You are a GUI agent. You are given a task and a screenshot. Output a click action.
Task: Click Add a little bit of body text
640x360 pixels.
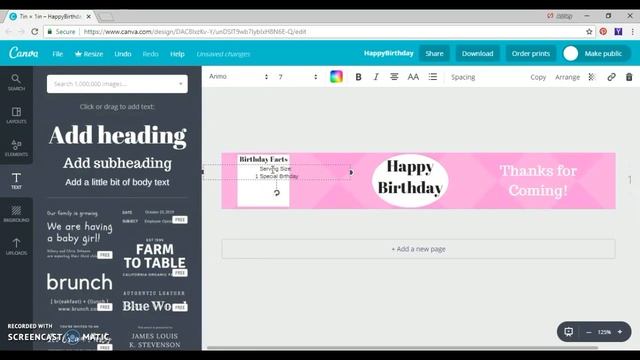tap(117, 182)
